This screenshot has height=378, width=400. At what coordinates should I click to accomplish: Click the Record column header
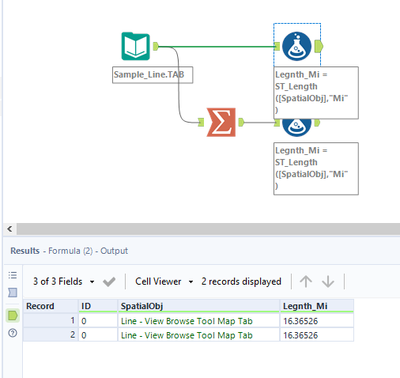click(x=51, y=306)
